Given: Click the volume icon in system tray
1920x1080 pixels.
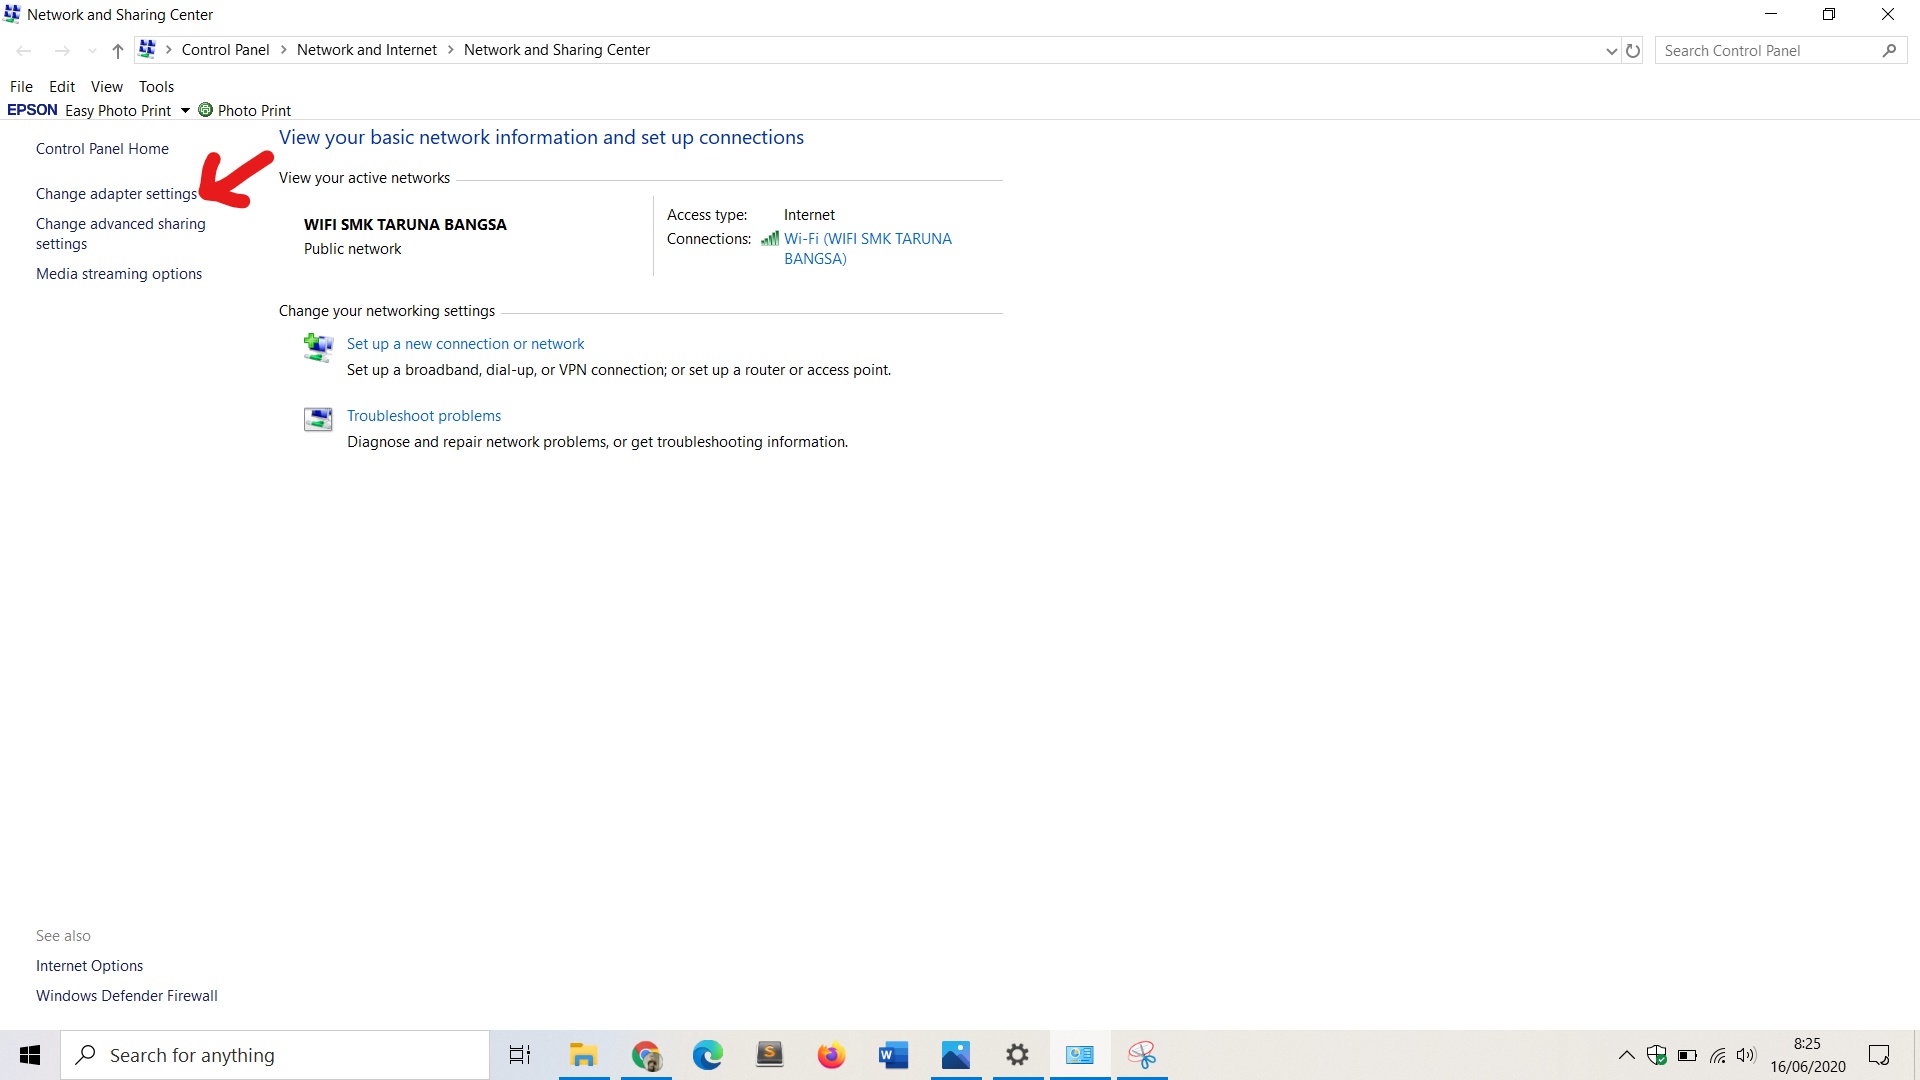Looking at the screenshot, I should [1746, 1055].
